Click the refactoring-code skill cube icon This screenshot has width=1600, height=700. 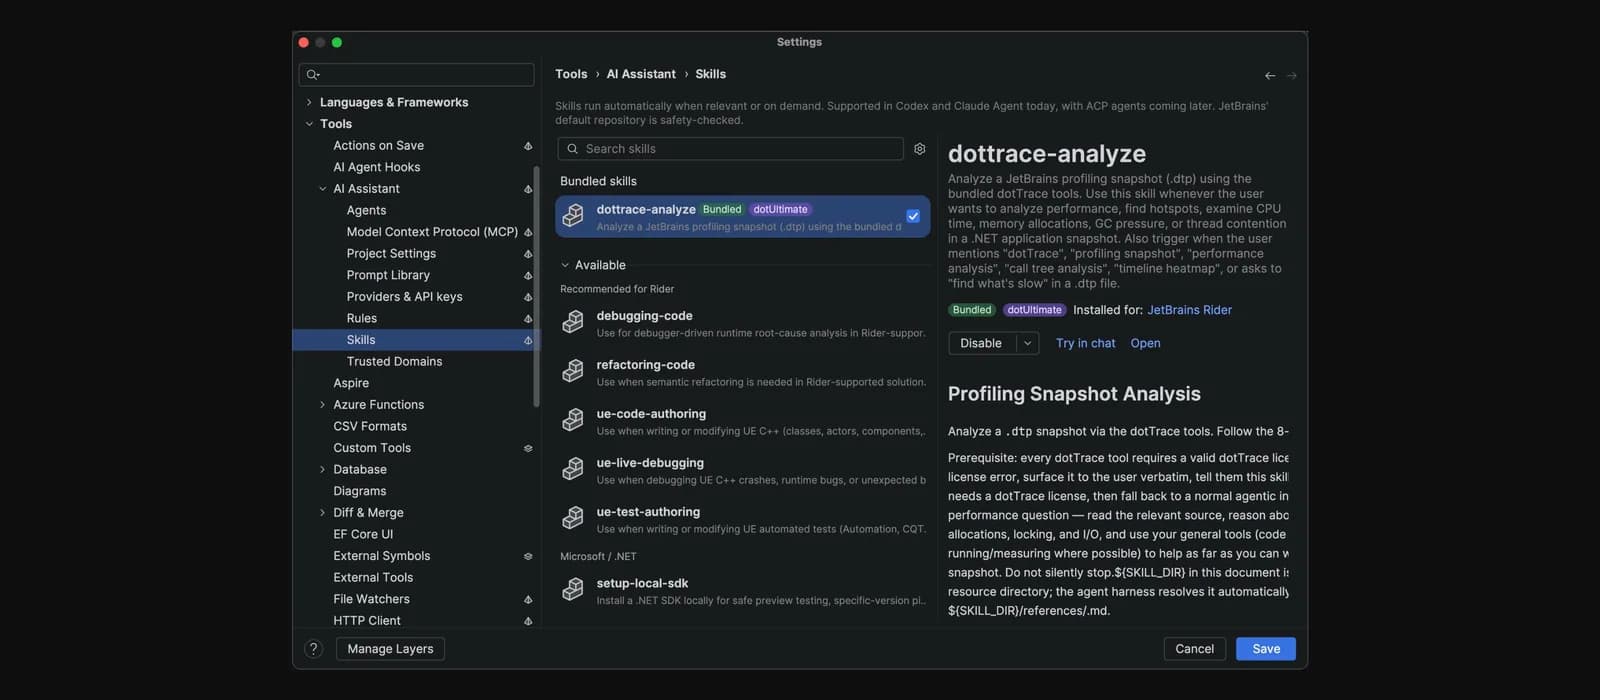(573, 371)
